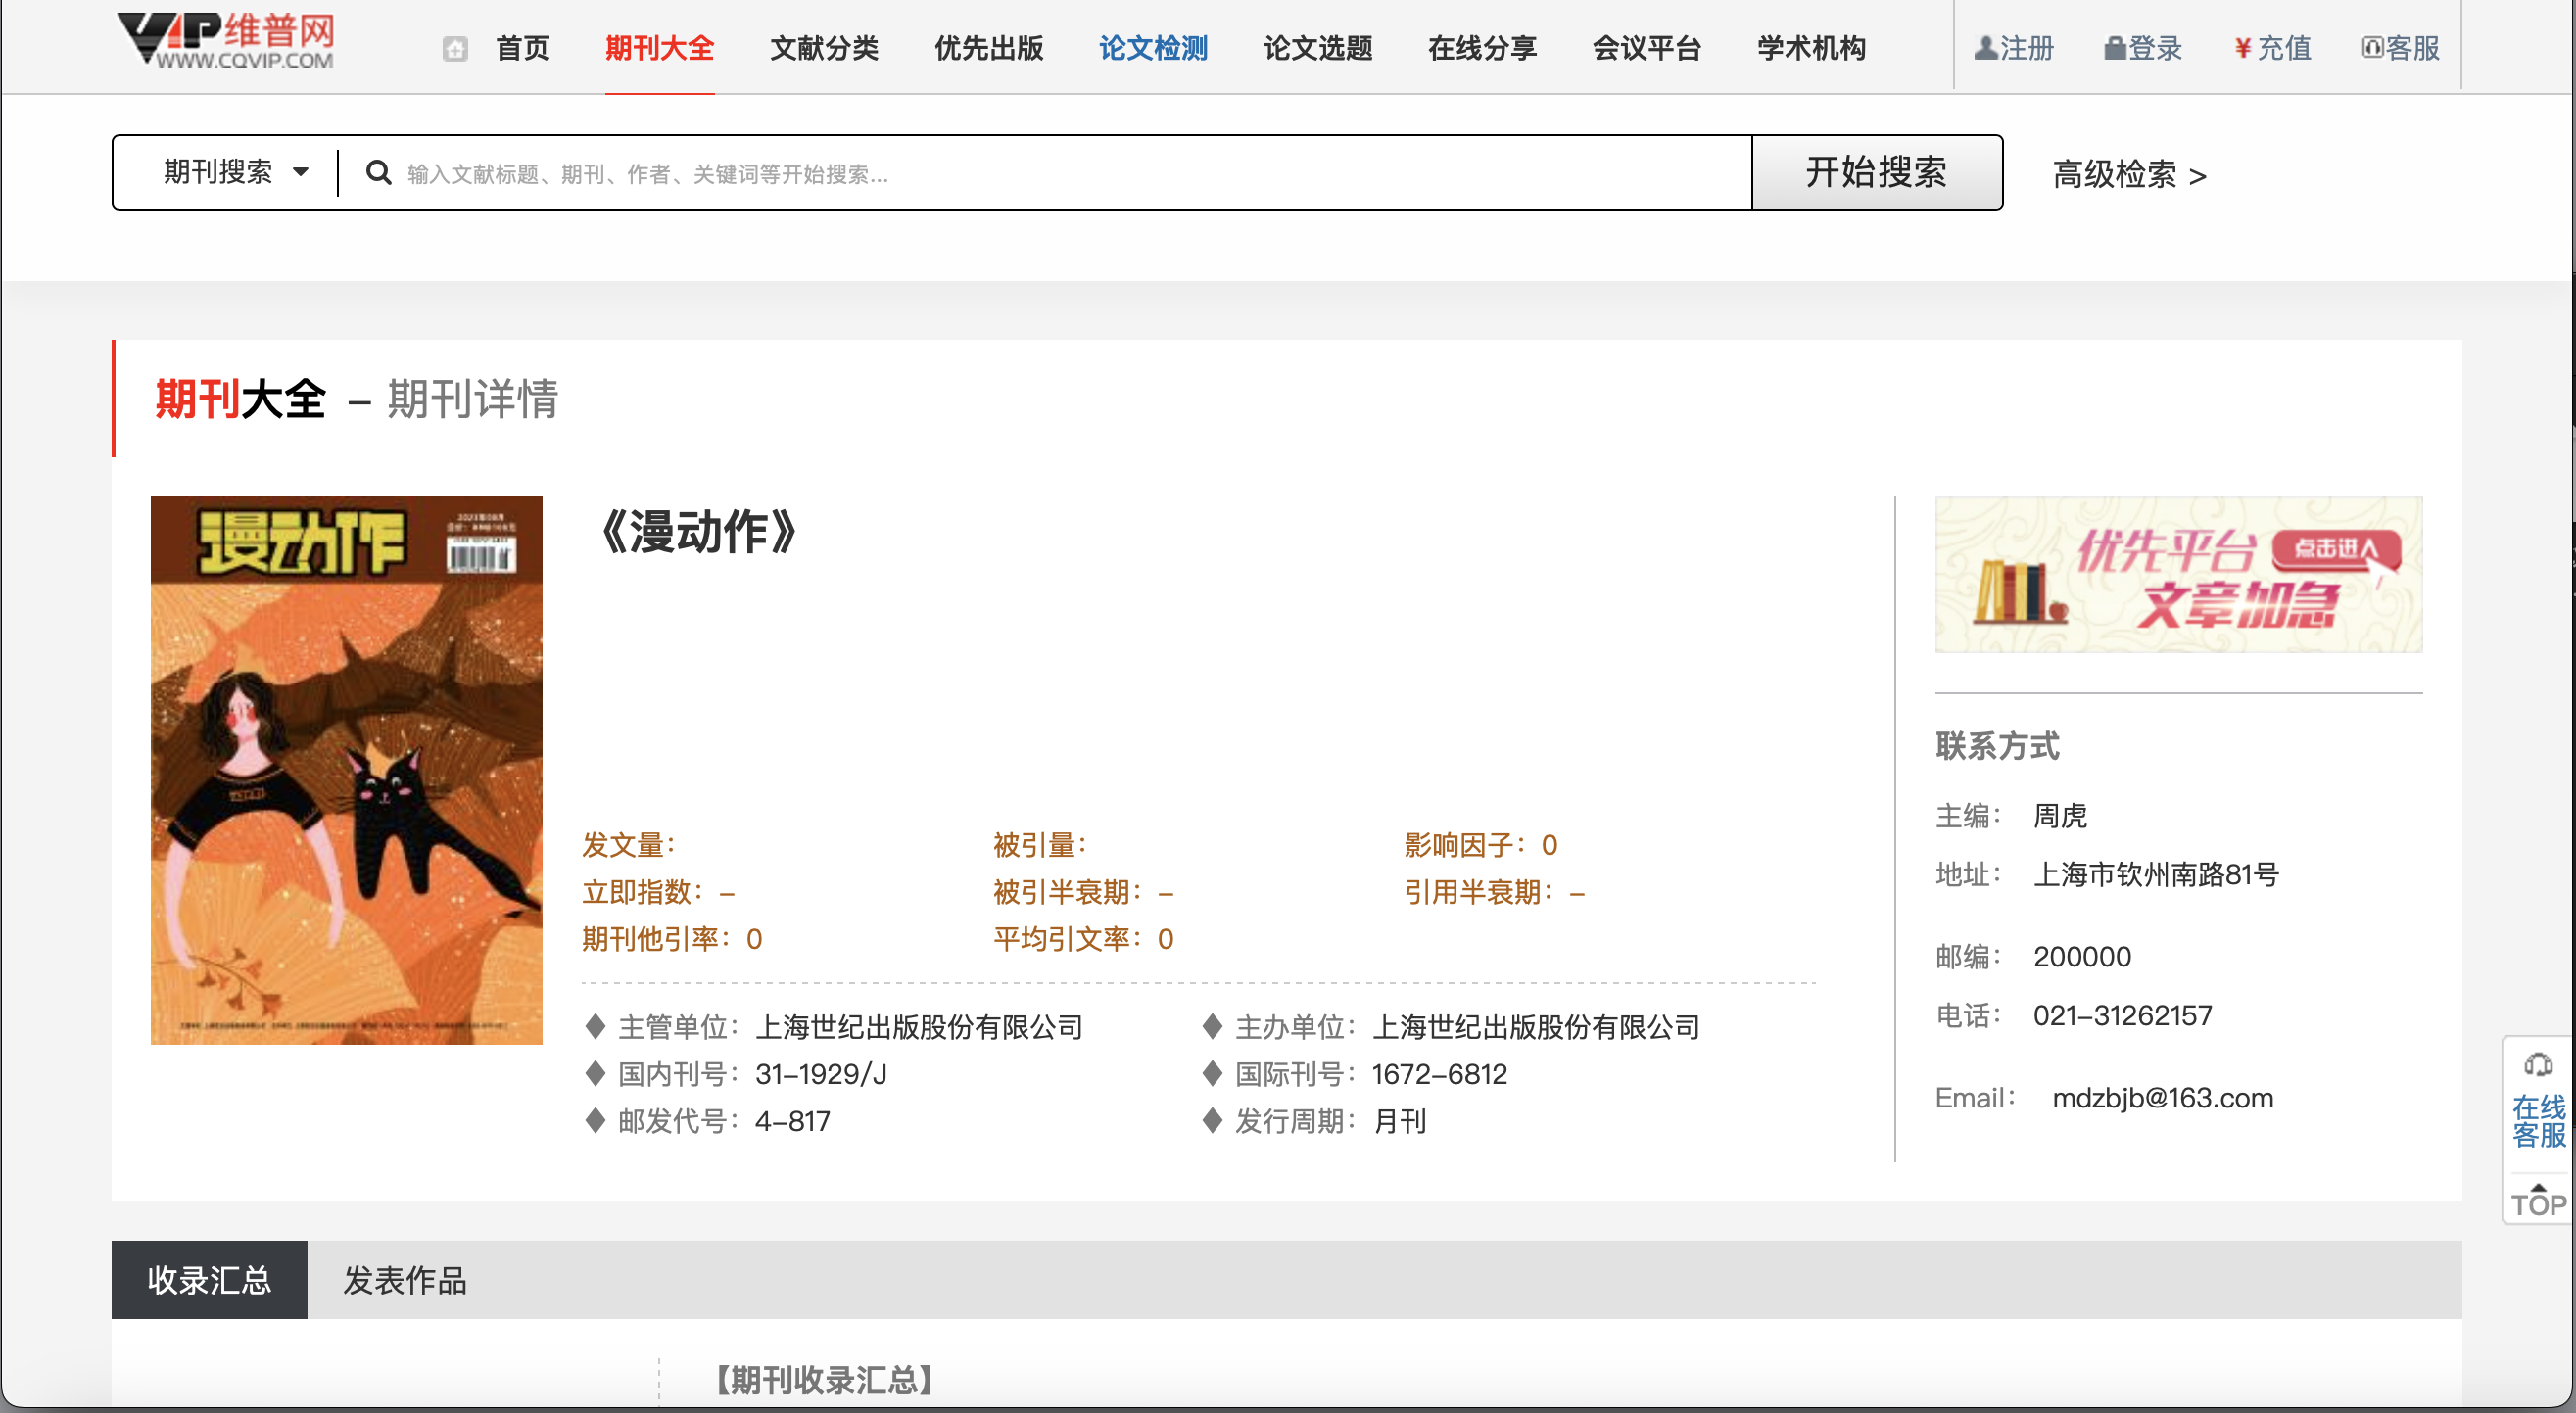Viewport: 2576px width, 1413px height.
Task: Click 主管单位 上海世纪出版股份有限公司 text
Action: tap(919, 1027)
